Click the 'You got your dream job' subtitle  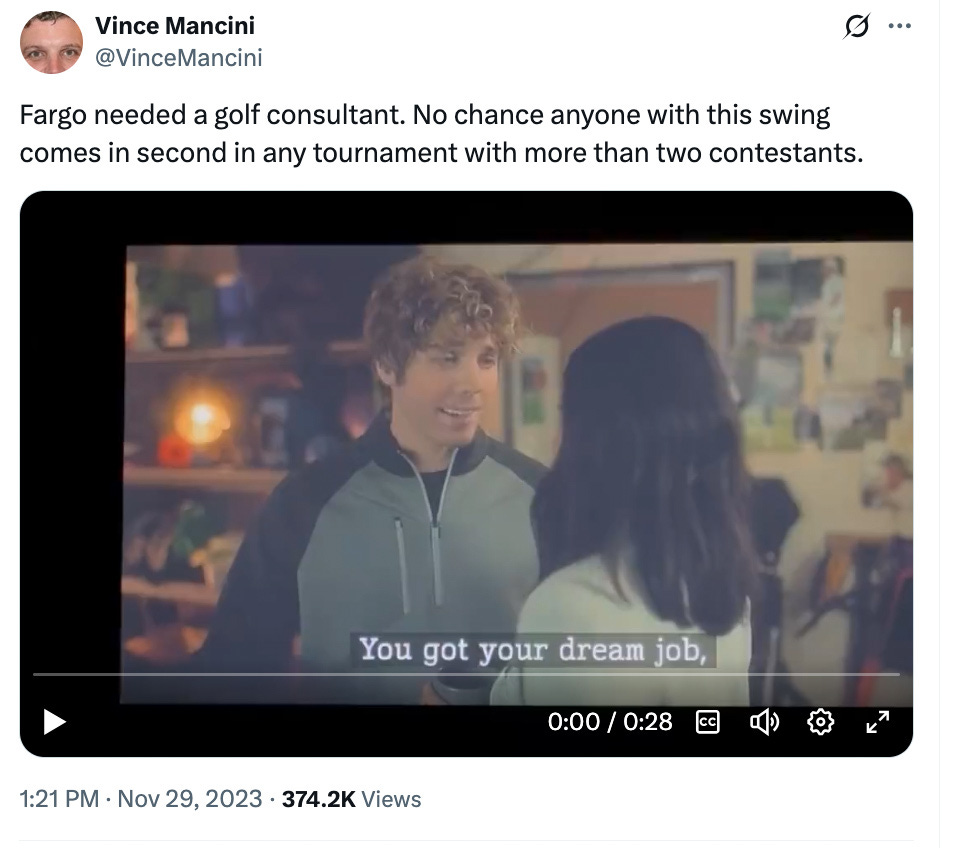533,650
